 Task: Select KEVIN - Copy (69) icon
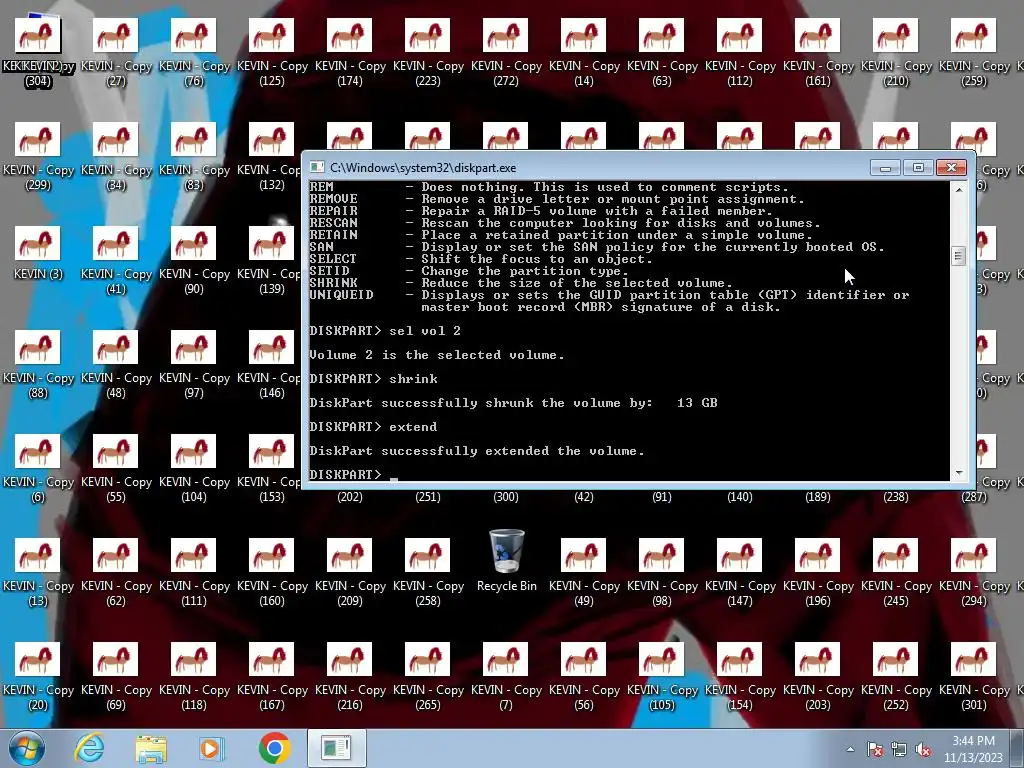[x=116, y=676]
